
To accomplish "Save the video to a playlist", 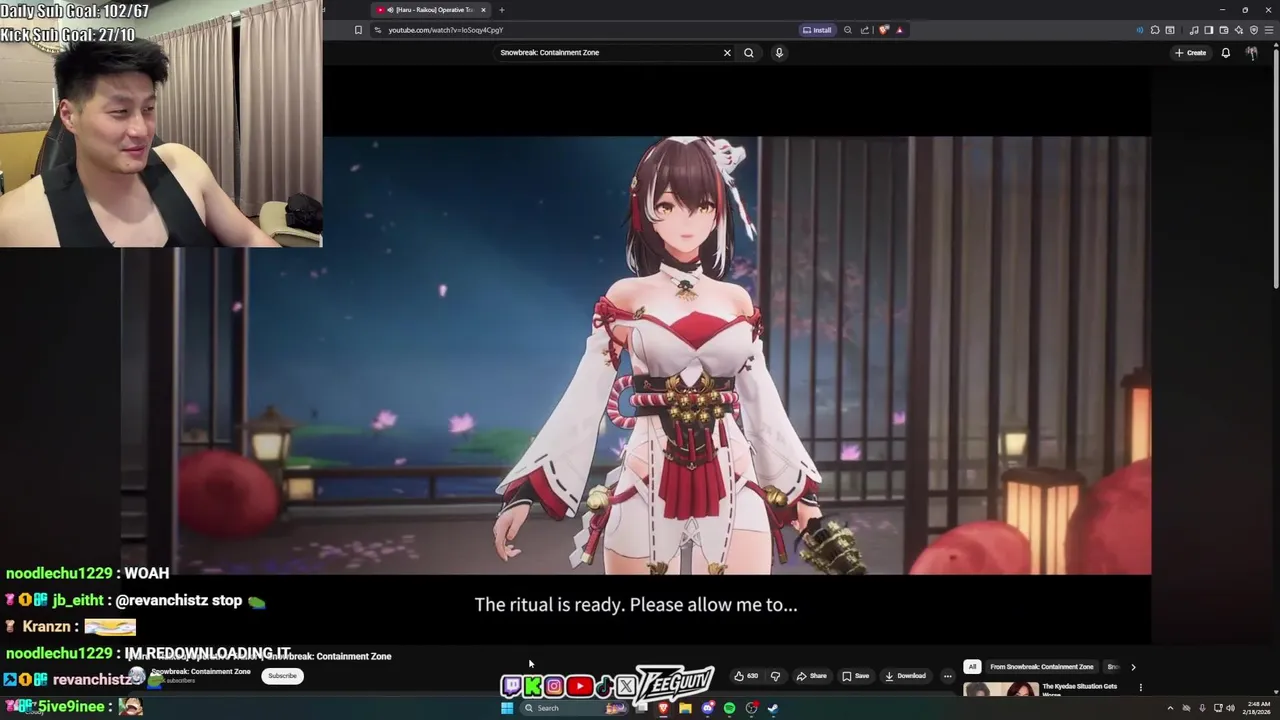I will click(855, 676).
